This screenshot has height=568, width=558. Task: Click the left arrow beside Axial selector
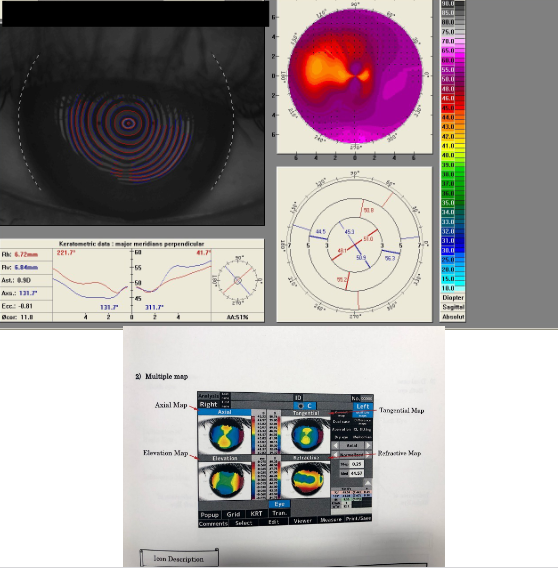pos(335,445)
